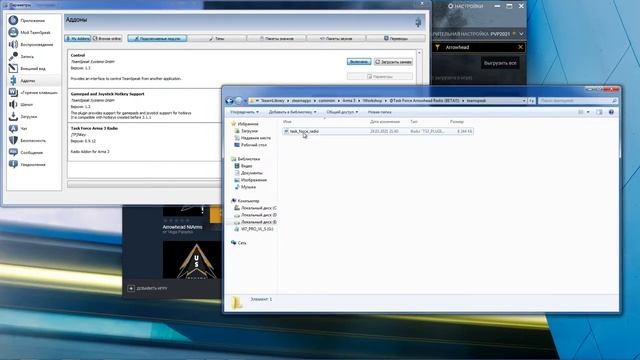The height and width of the screenshot is (360, 640).
Task: Click the Explorer back arrow button
Action: click(229, 100)
